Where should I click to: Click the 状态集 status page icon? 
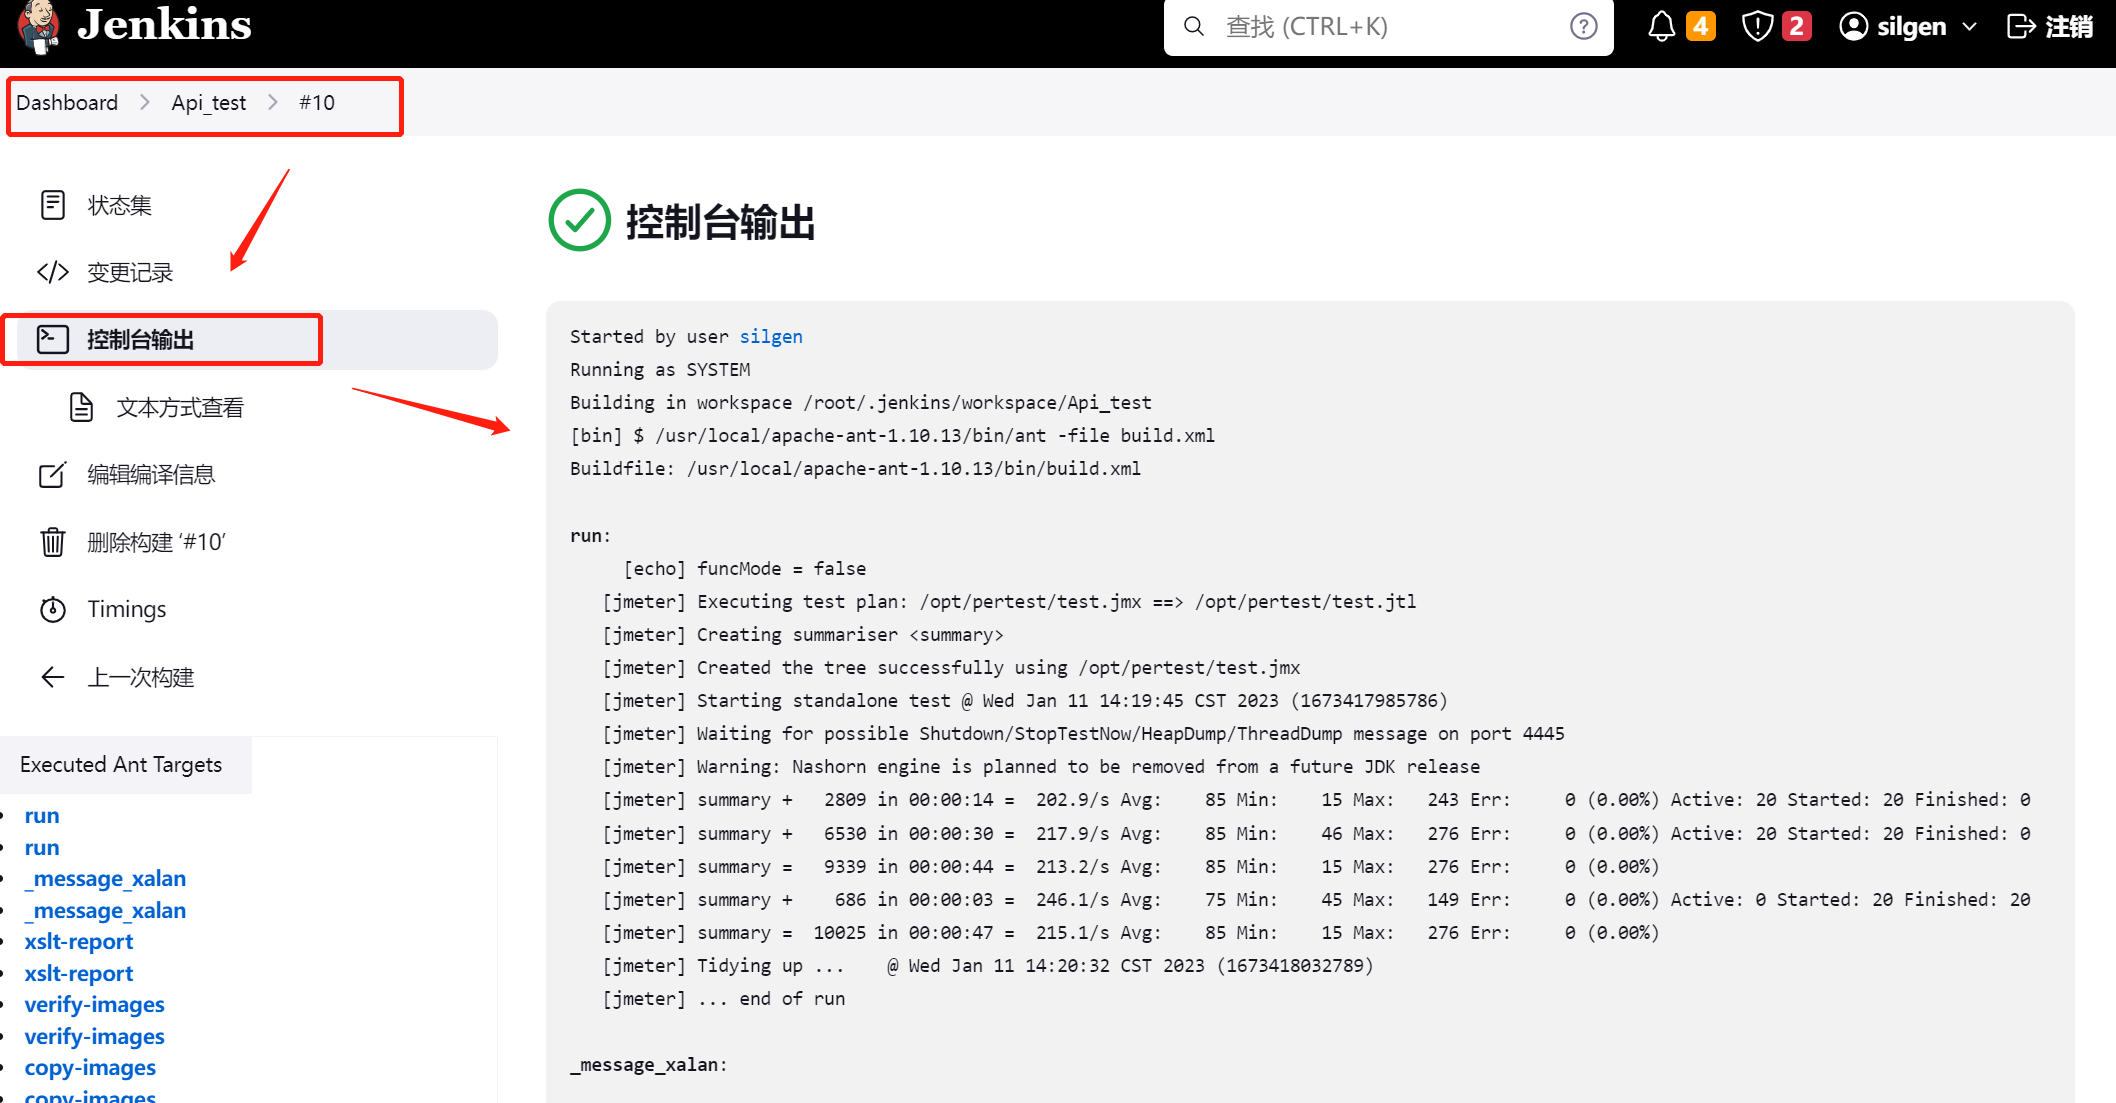(x=53, y=205)
